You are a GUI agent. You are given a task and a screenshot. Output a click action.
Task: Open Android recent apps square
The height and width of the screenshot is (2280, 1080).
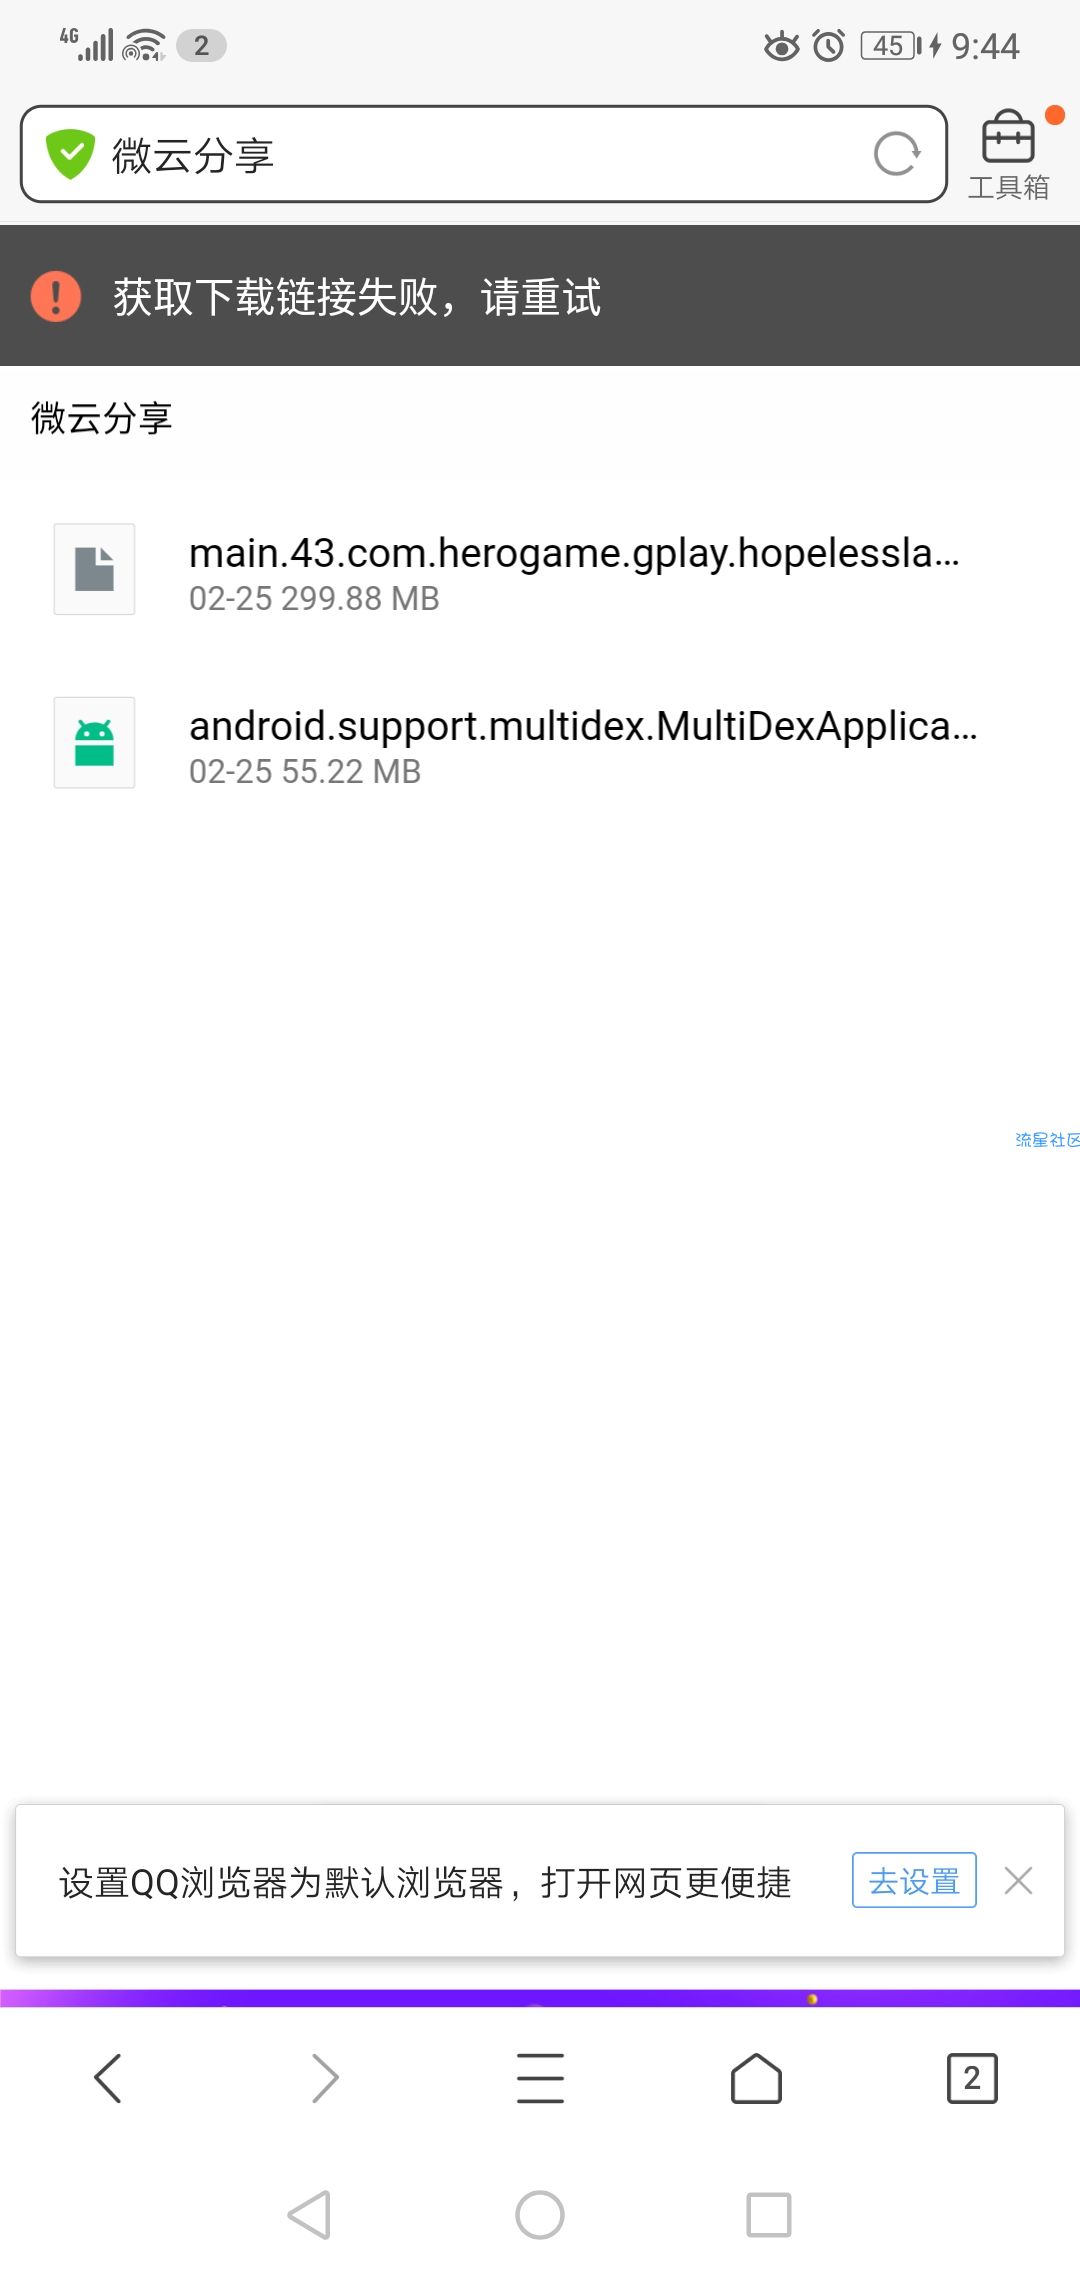(x=769, y=2215)
